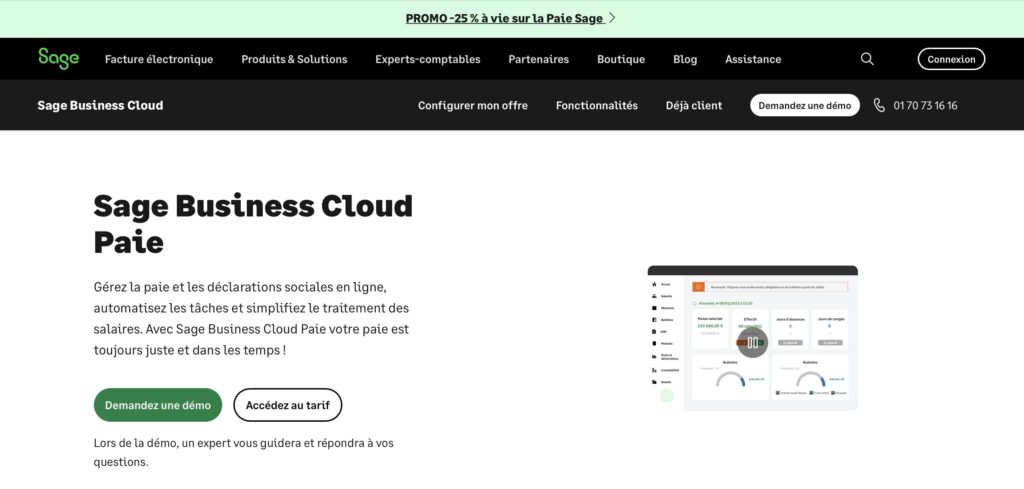The image size is (1024, 489).
Task: Click the phone handset icon
Action: point(879,105)
